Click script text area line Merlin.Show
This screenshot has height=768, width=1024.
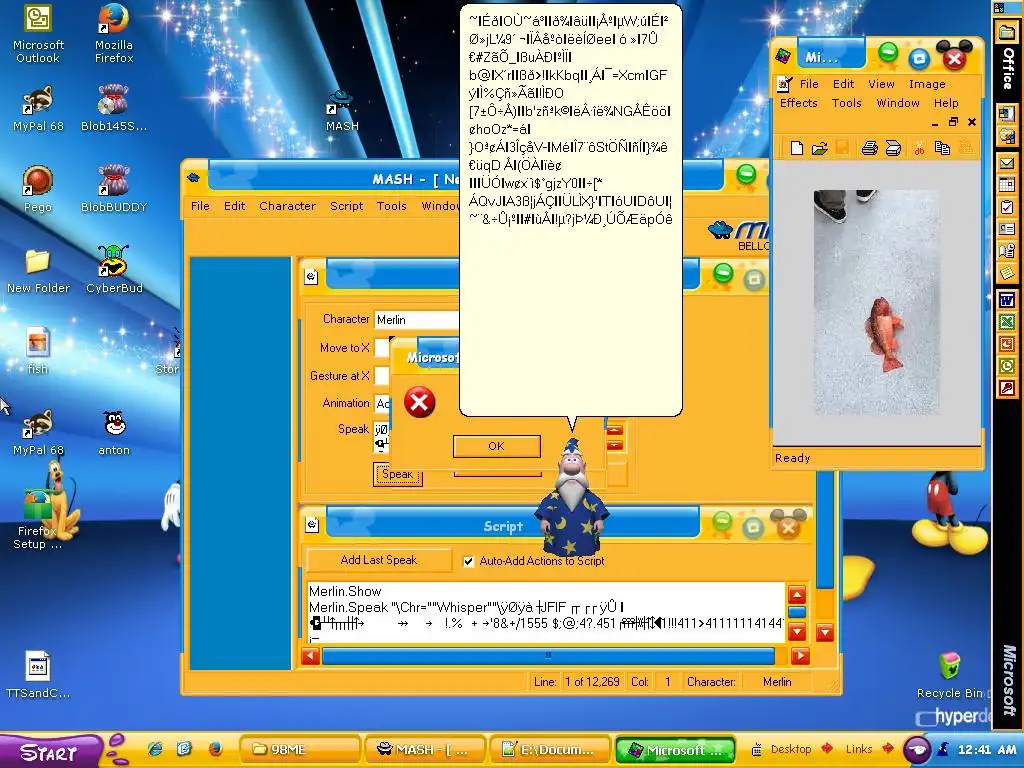(x=345, y=592)
